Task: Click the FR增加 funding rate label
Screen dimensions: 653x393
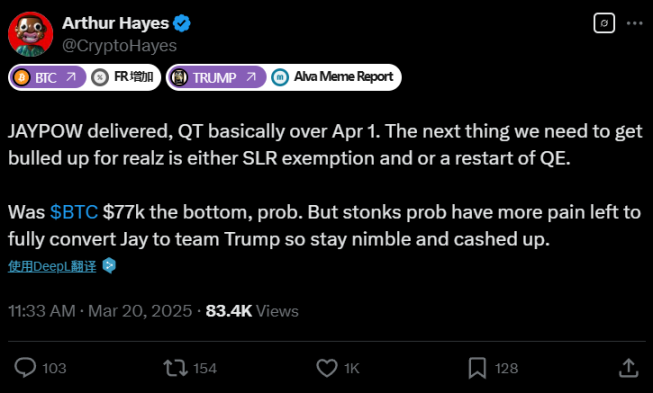Action: pyautogui.click(x=123, y=77)
